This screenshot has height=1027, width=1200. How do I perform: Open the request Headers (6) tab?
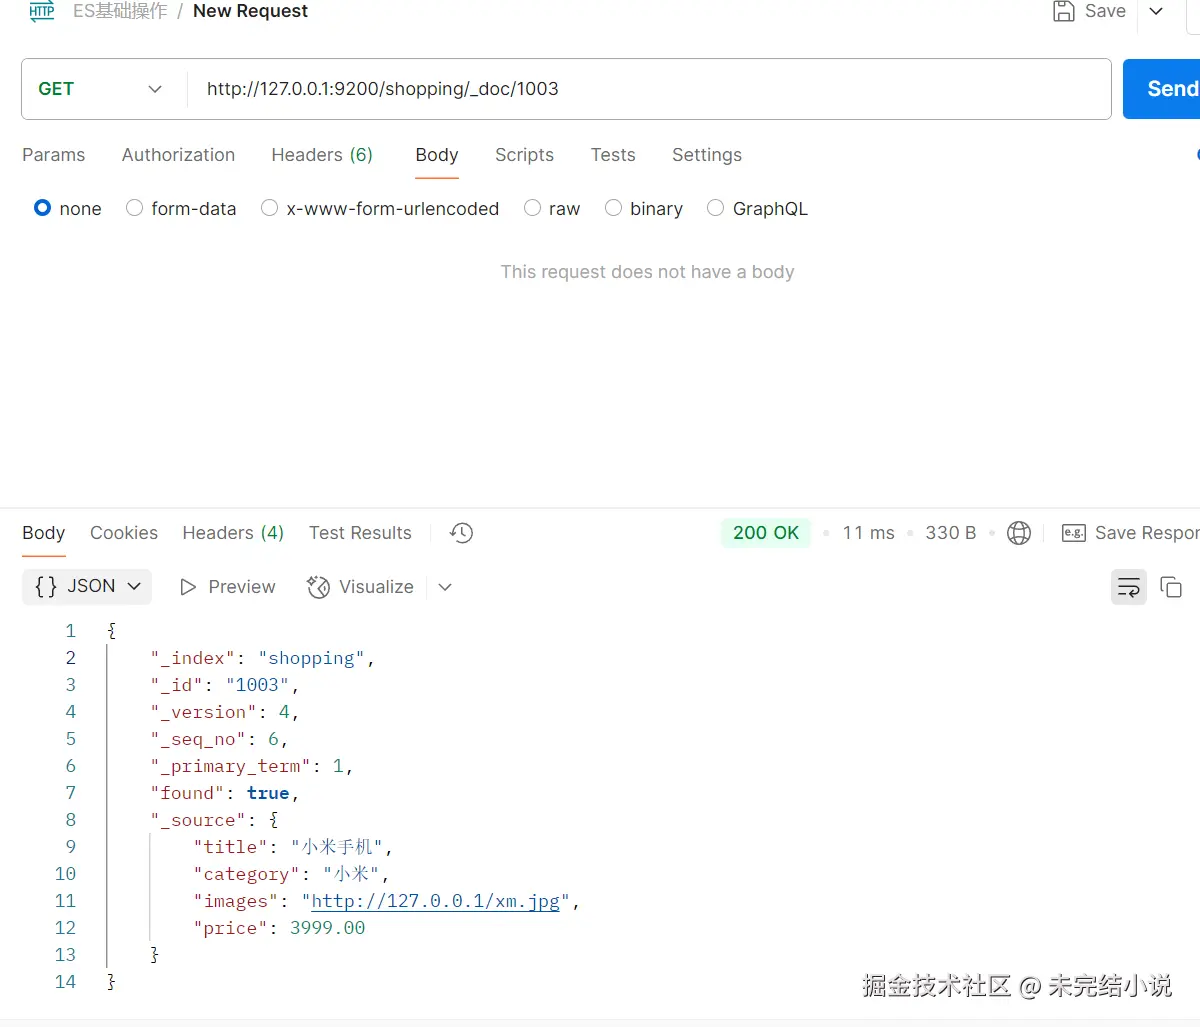322,155
